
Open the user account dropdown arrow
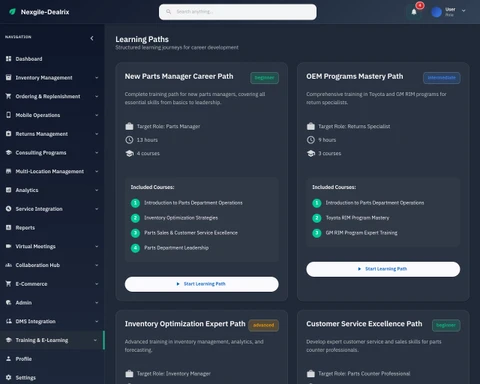463,11
